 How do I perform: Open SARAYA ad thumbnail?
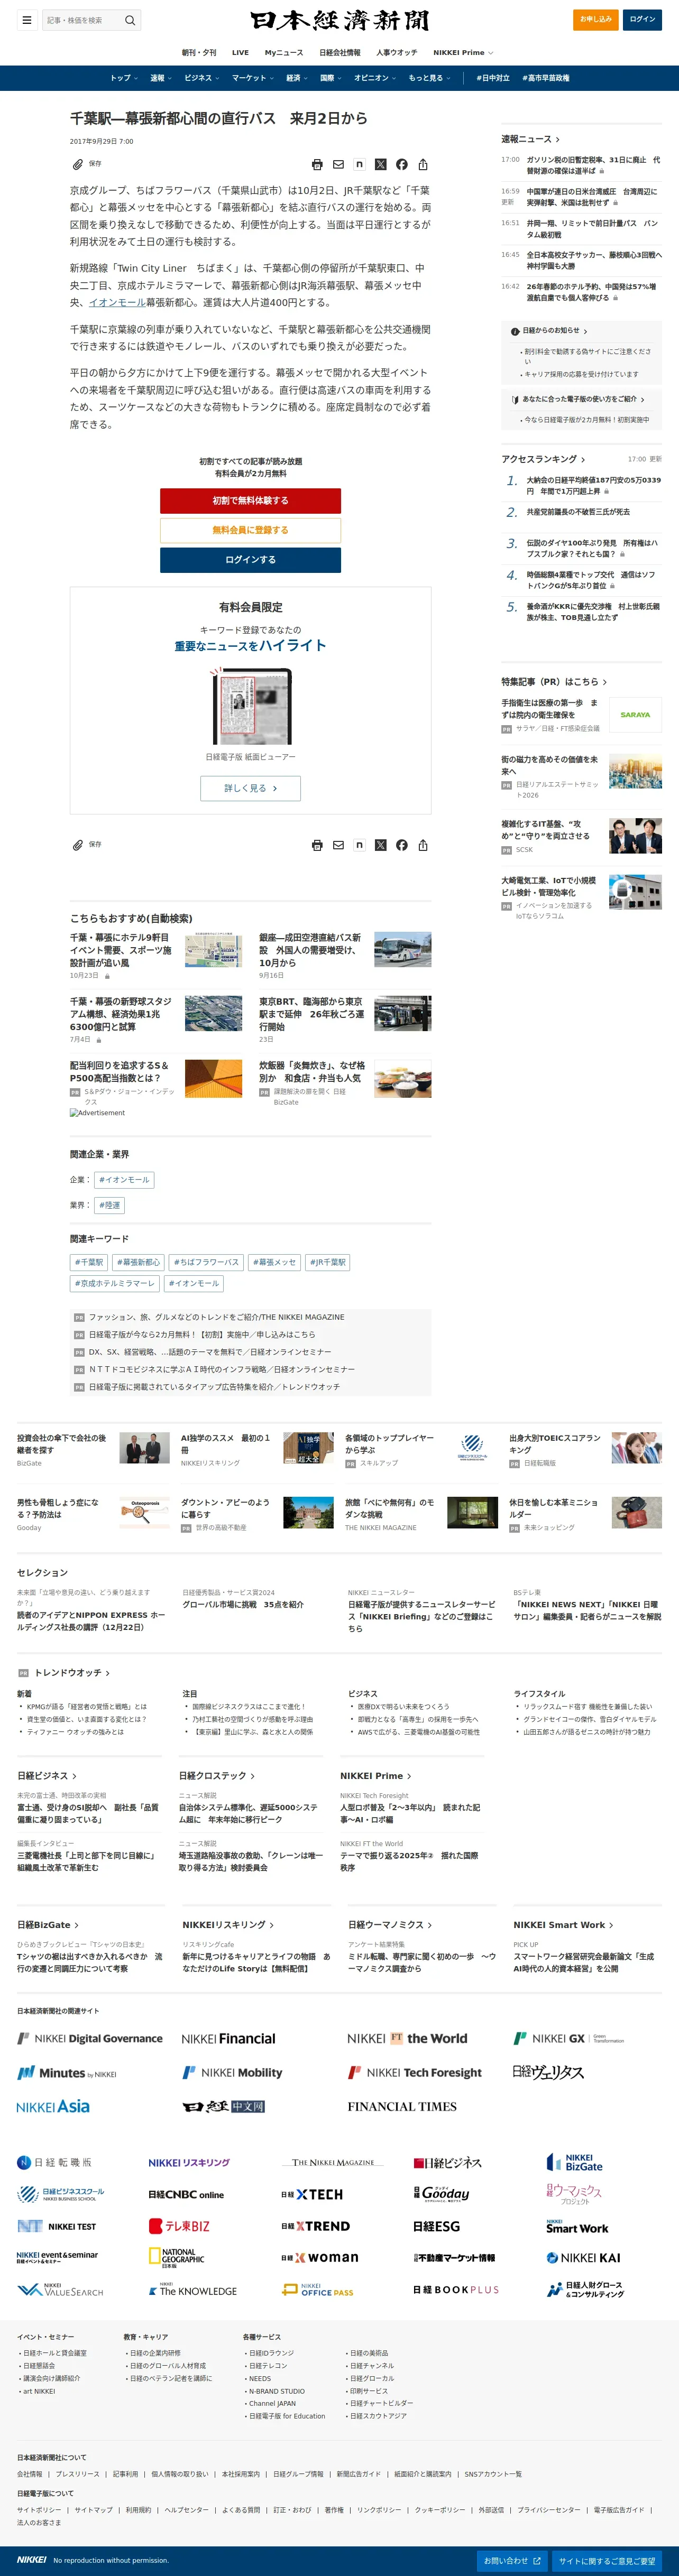635,715
